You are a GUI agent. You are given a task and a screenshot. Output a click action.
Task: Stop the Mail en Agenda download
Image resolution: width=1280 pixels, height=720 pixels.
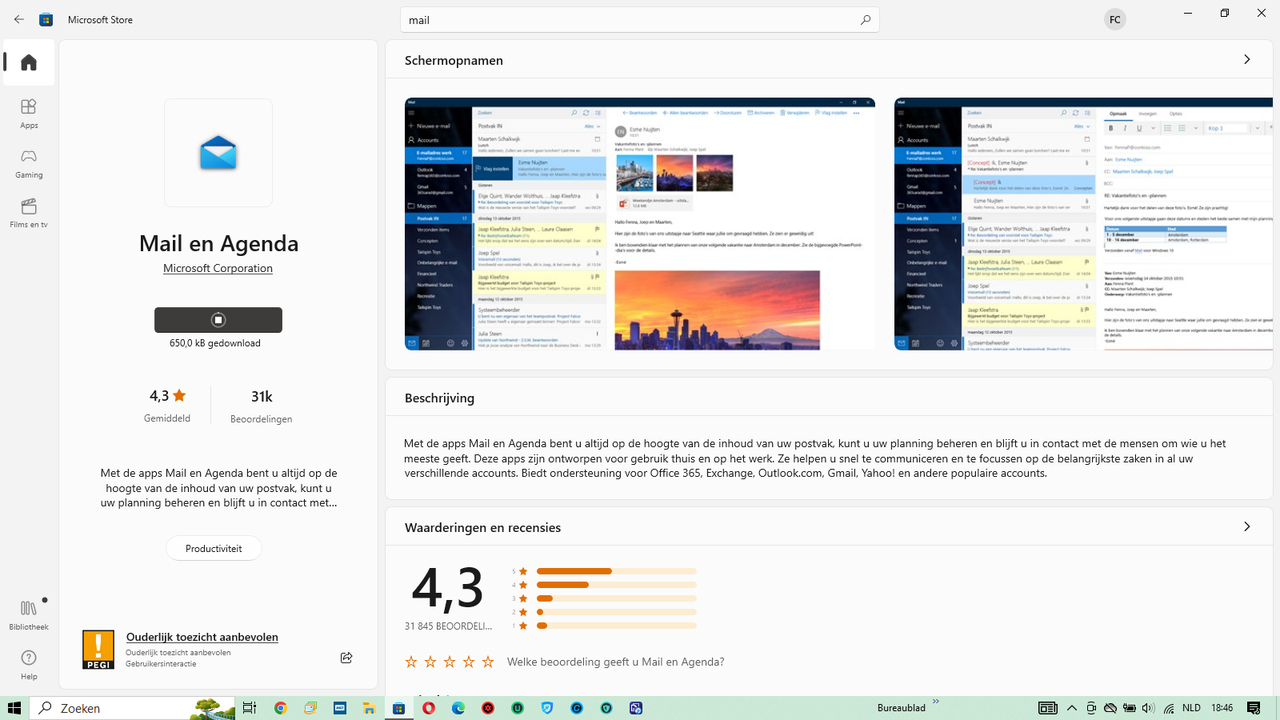218,320
